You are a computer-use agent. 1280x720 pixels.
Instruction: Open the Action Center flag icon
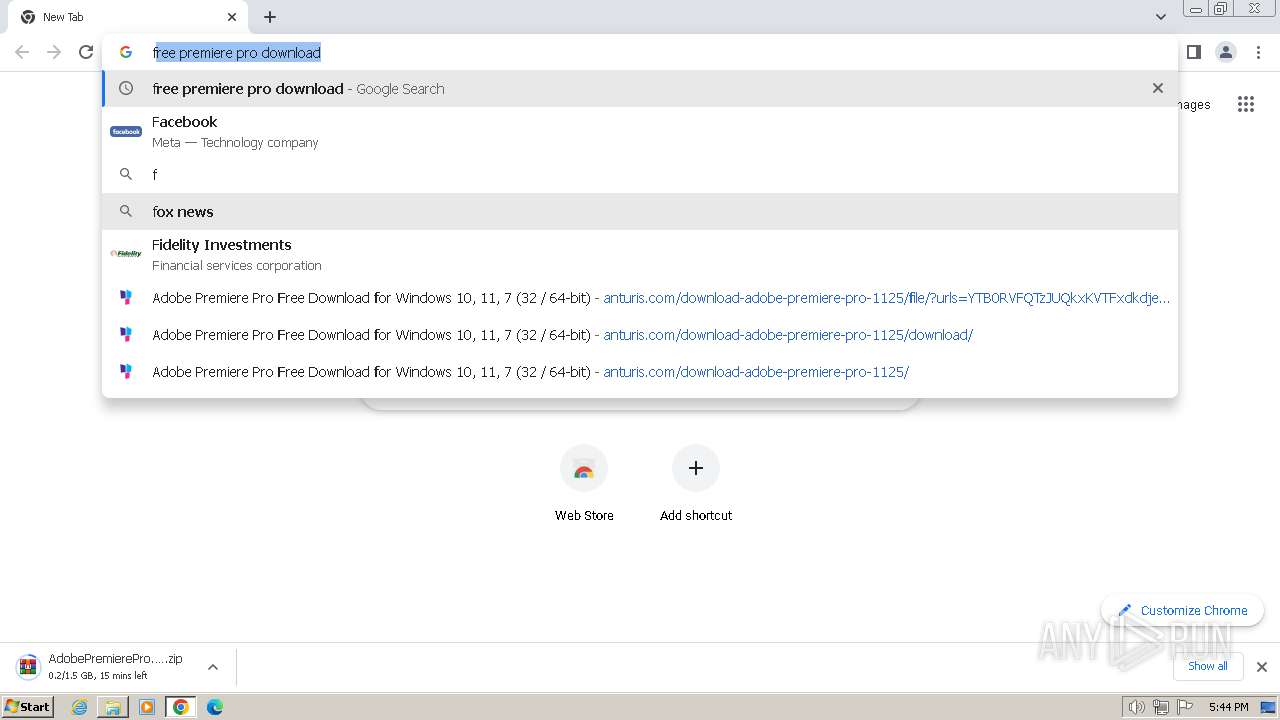pos(1185,707)
